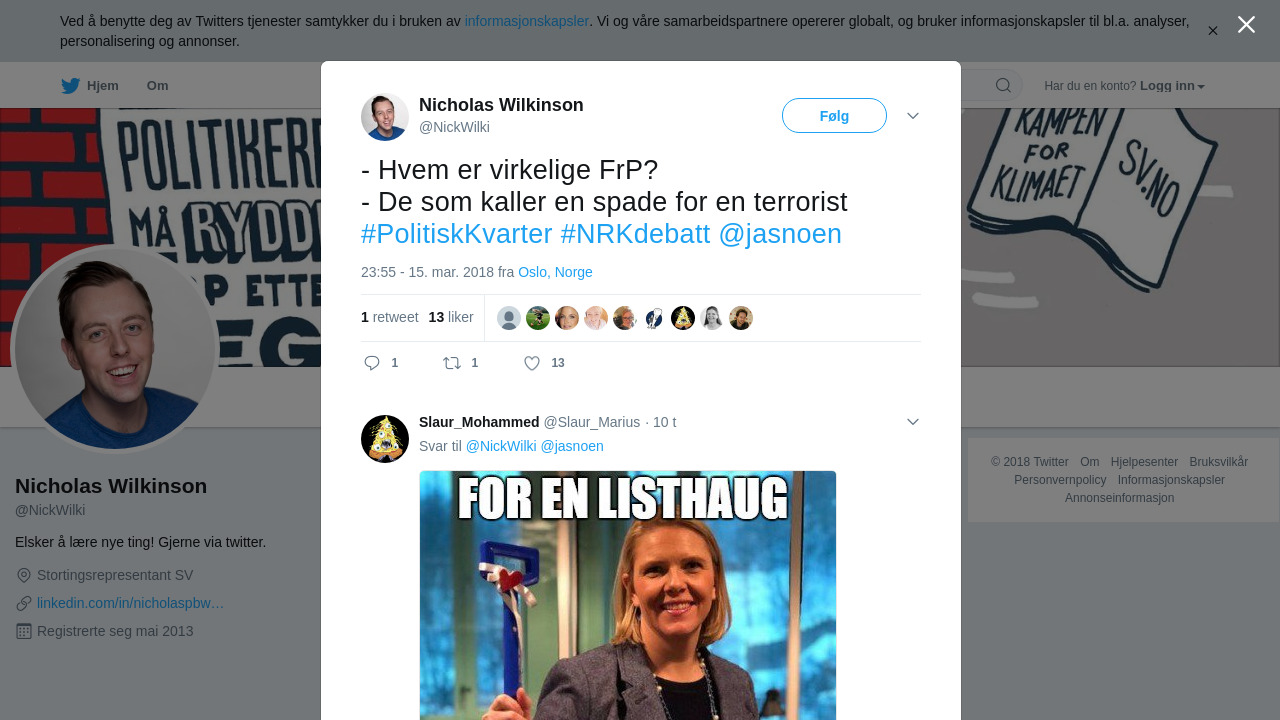
Task: Open the #PolitiskKvarter hashtag link
Action: (x=456, y=234)
